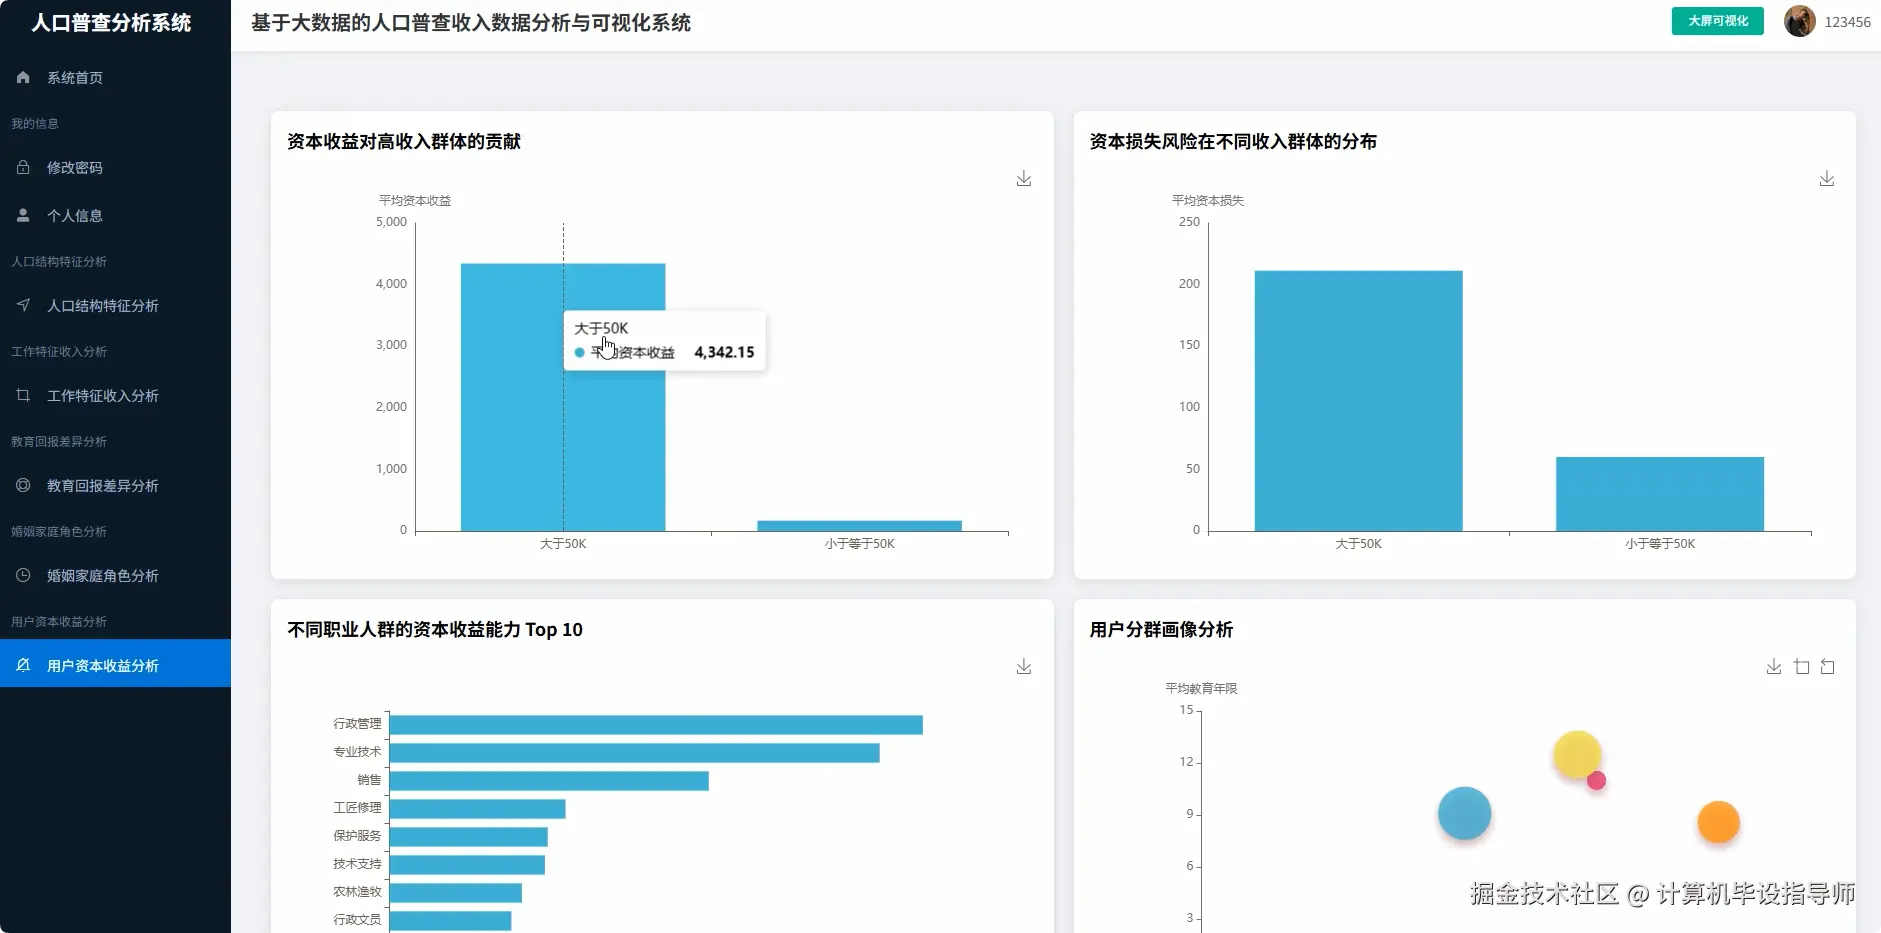Image resolution: width=1881 pixels, height=933 pixels.
Task: Click the 大屏可视化 button
Action: coord(1717,20)
